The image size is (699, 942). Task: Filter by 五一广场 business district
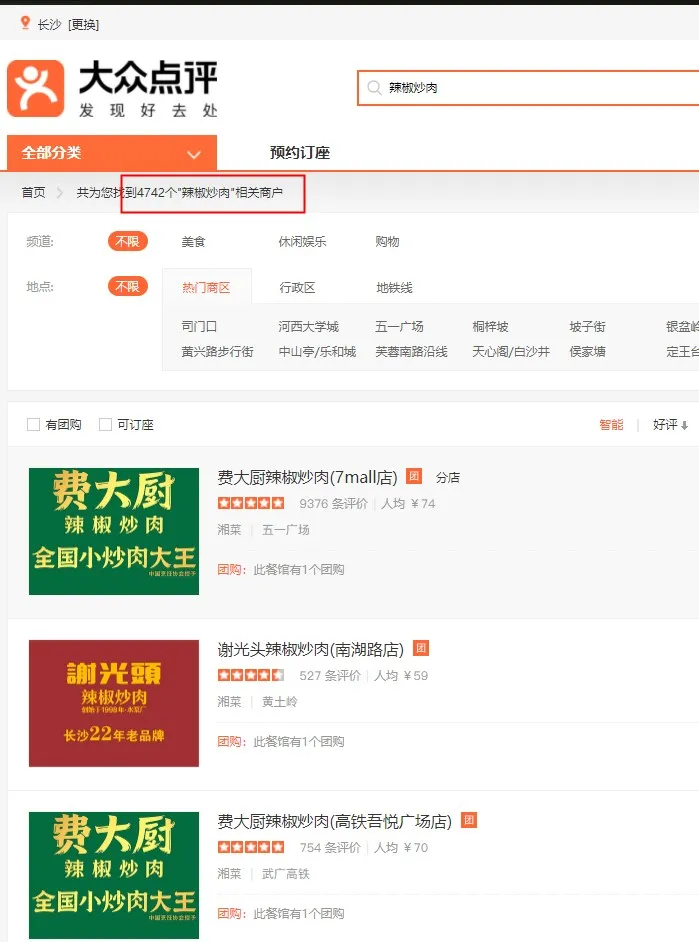coord(399,326)
